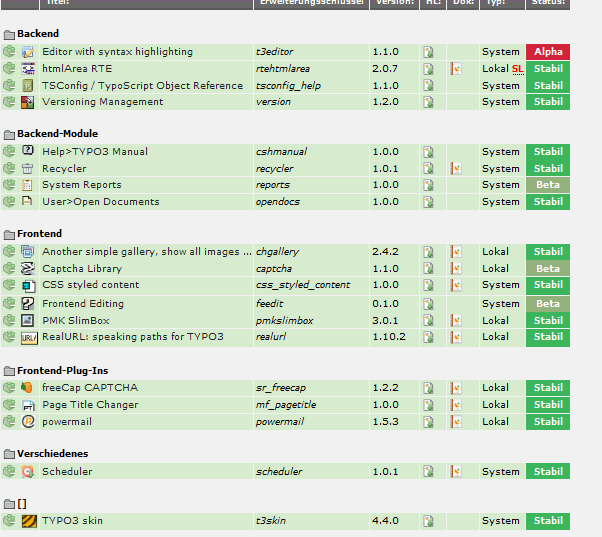Image resolution: width=602 pixels, height=537 pixels.
Task: Click the Frontend category folder icon
Action: point(9,234)
